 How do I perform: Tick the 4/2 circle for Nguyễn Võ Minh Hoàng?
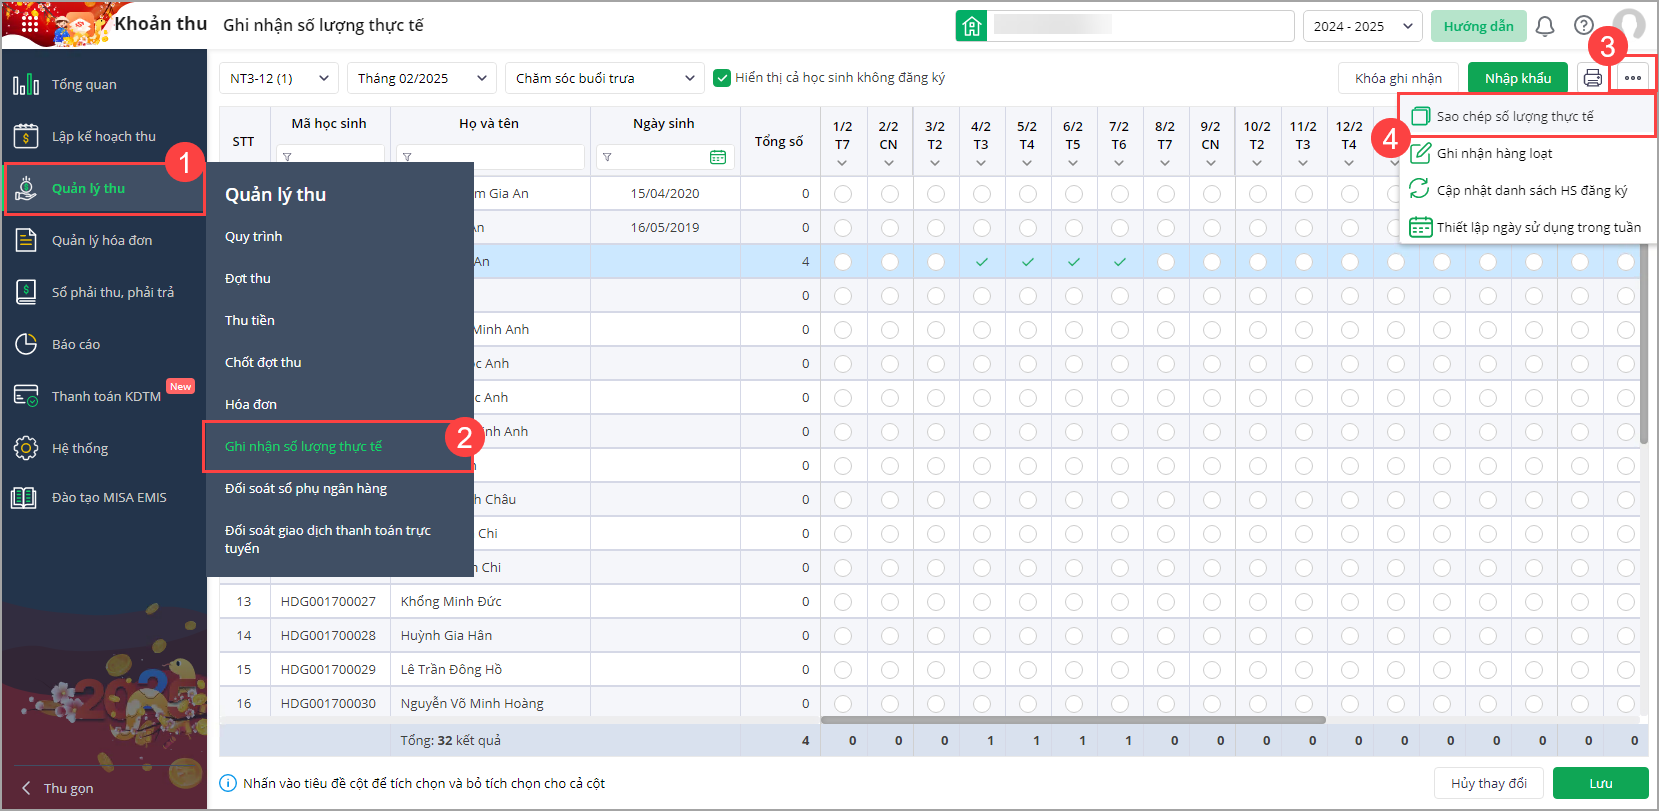pyautogui.click(x=981, y=703)
